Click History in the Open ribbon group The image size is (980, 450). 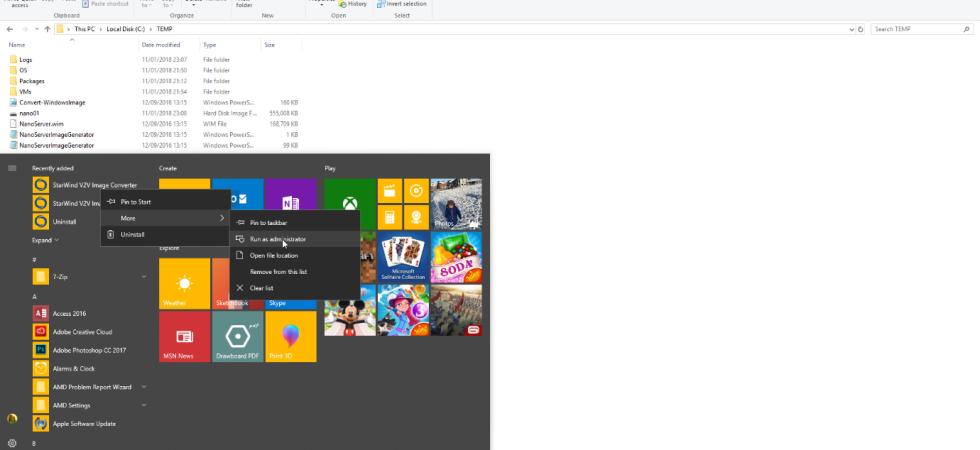353,4
